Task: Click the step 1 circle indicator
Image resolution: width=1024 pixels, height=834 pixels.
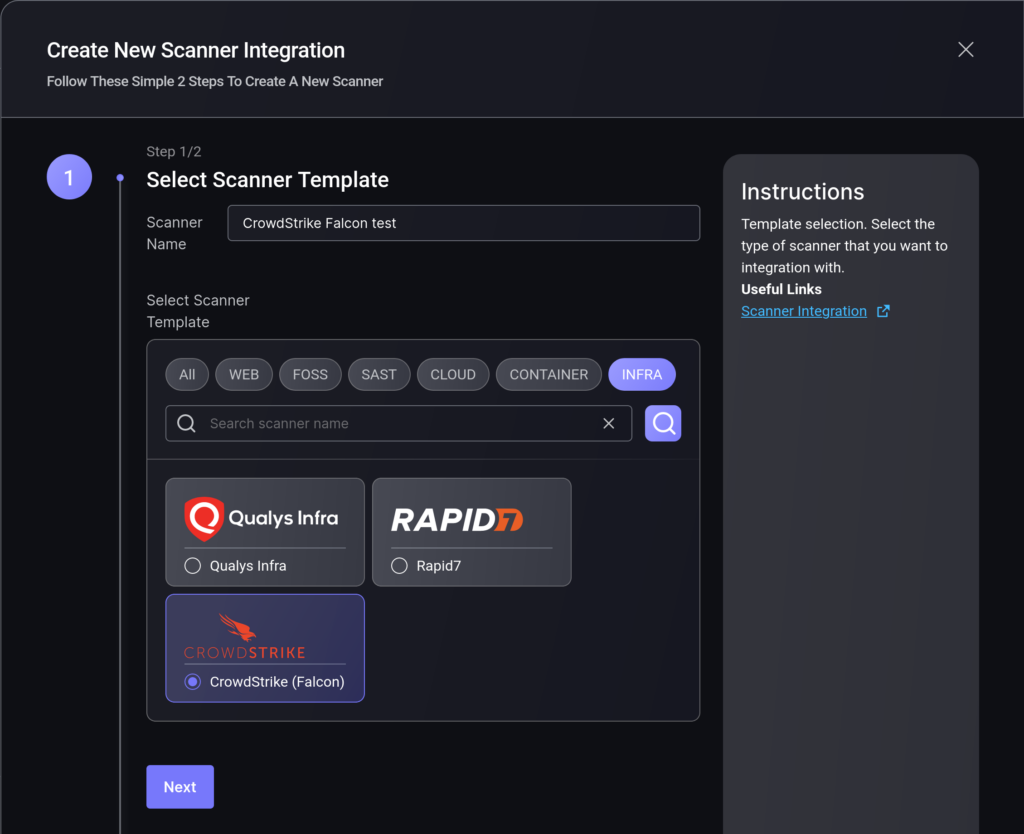Action: coord(69,177)
